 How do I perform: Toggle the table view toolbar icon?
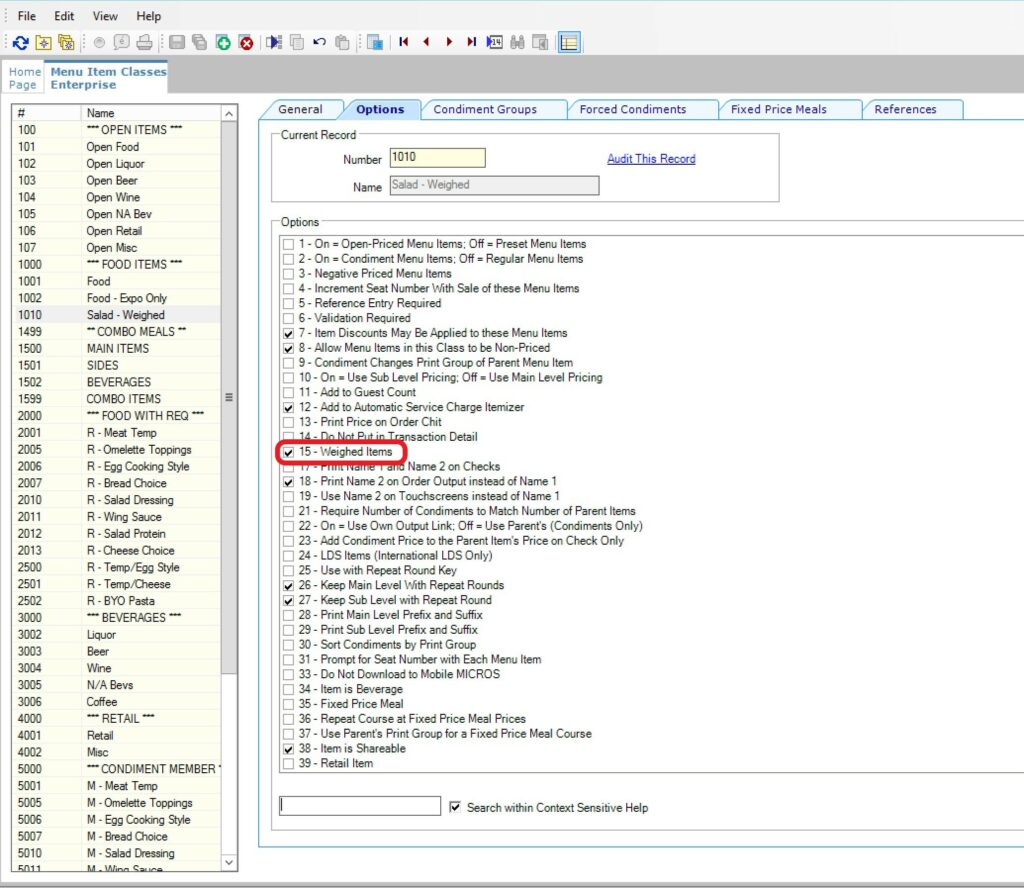569,43
